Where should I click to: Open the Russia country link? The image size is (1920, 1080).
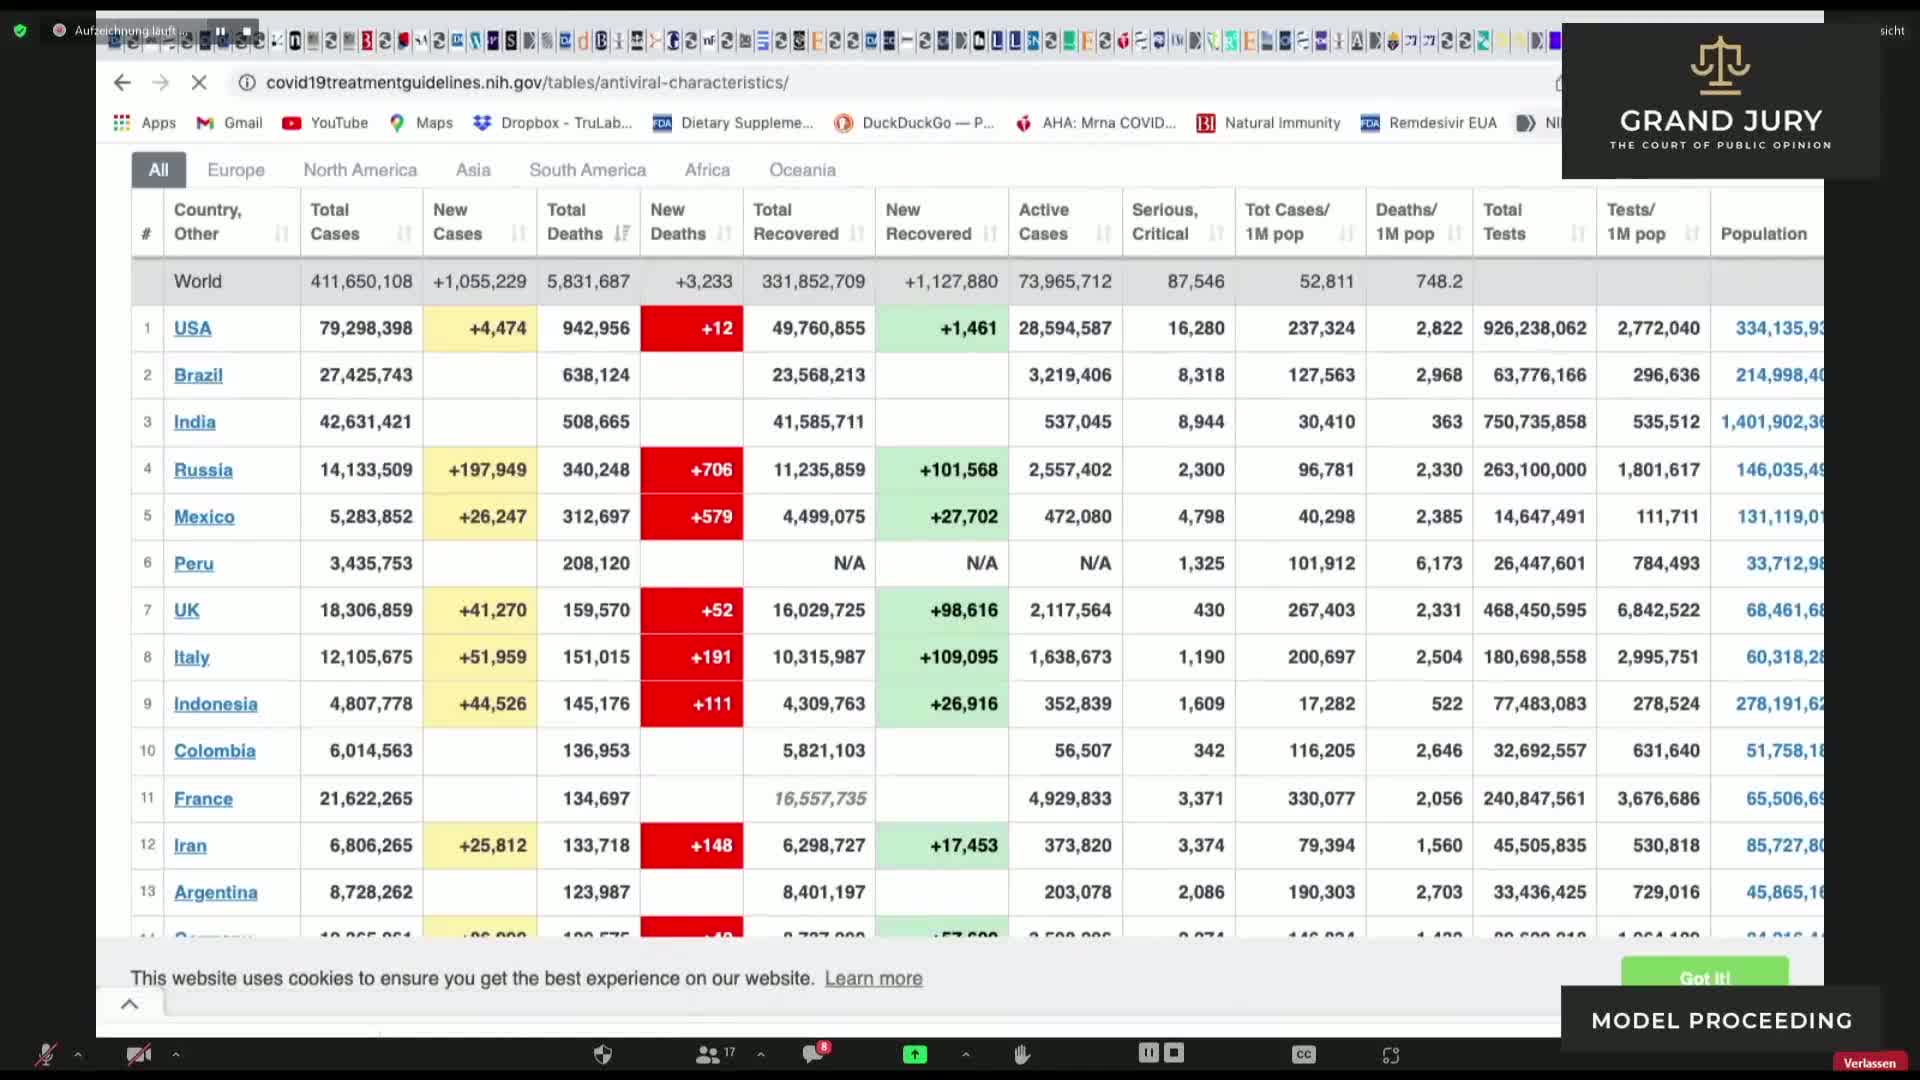(203, 469)
